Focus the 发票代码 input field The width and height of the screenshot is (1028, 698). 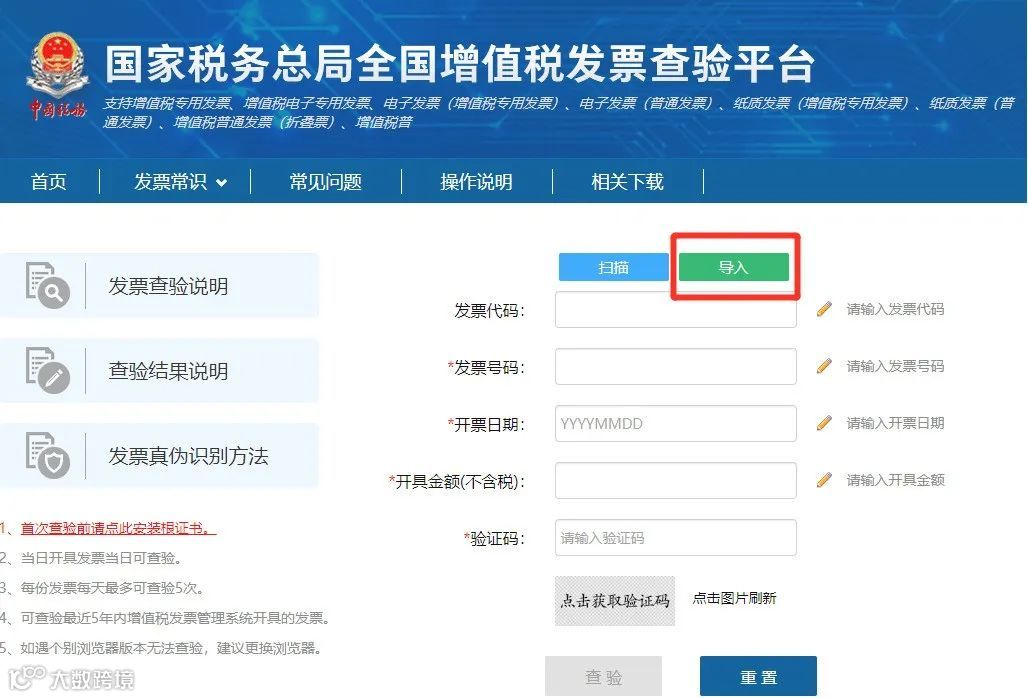coord(676,309)
